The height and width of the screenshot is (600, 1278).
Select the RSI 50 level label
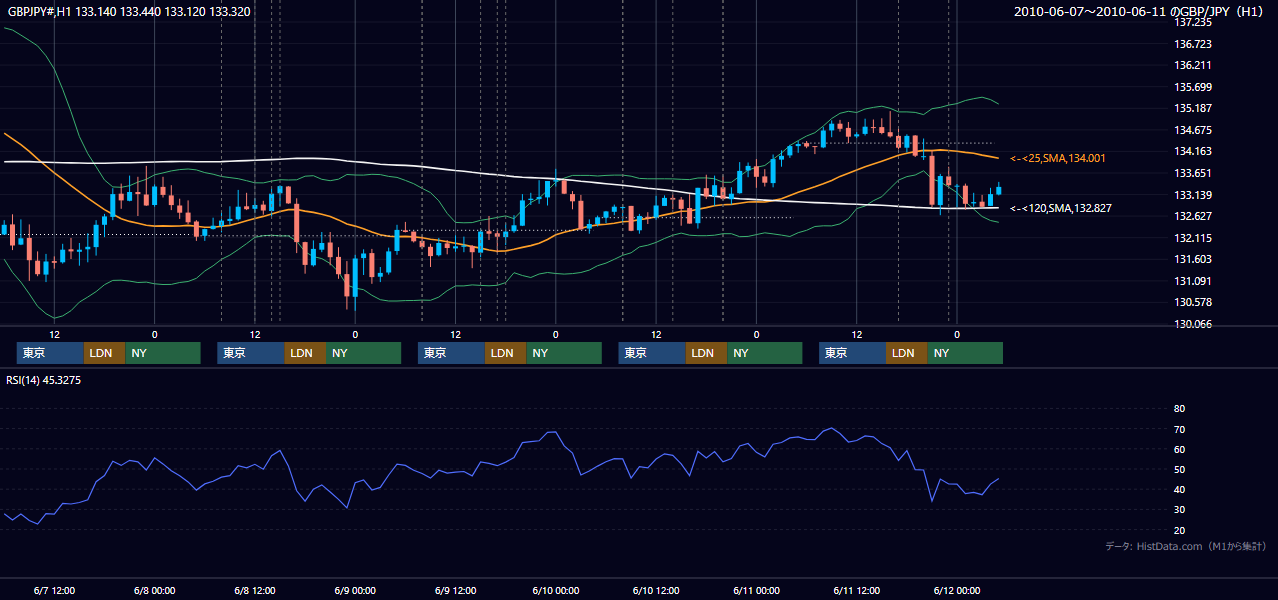click(x=1179, y=469)
